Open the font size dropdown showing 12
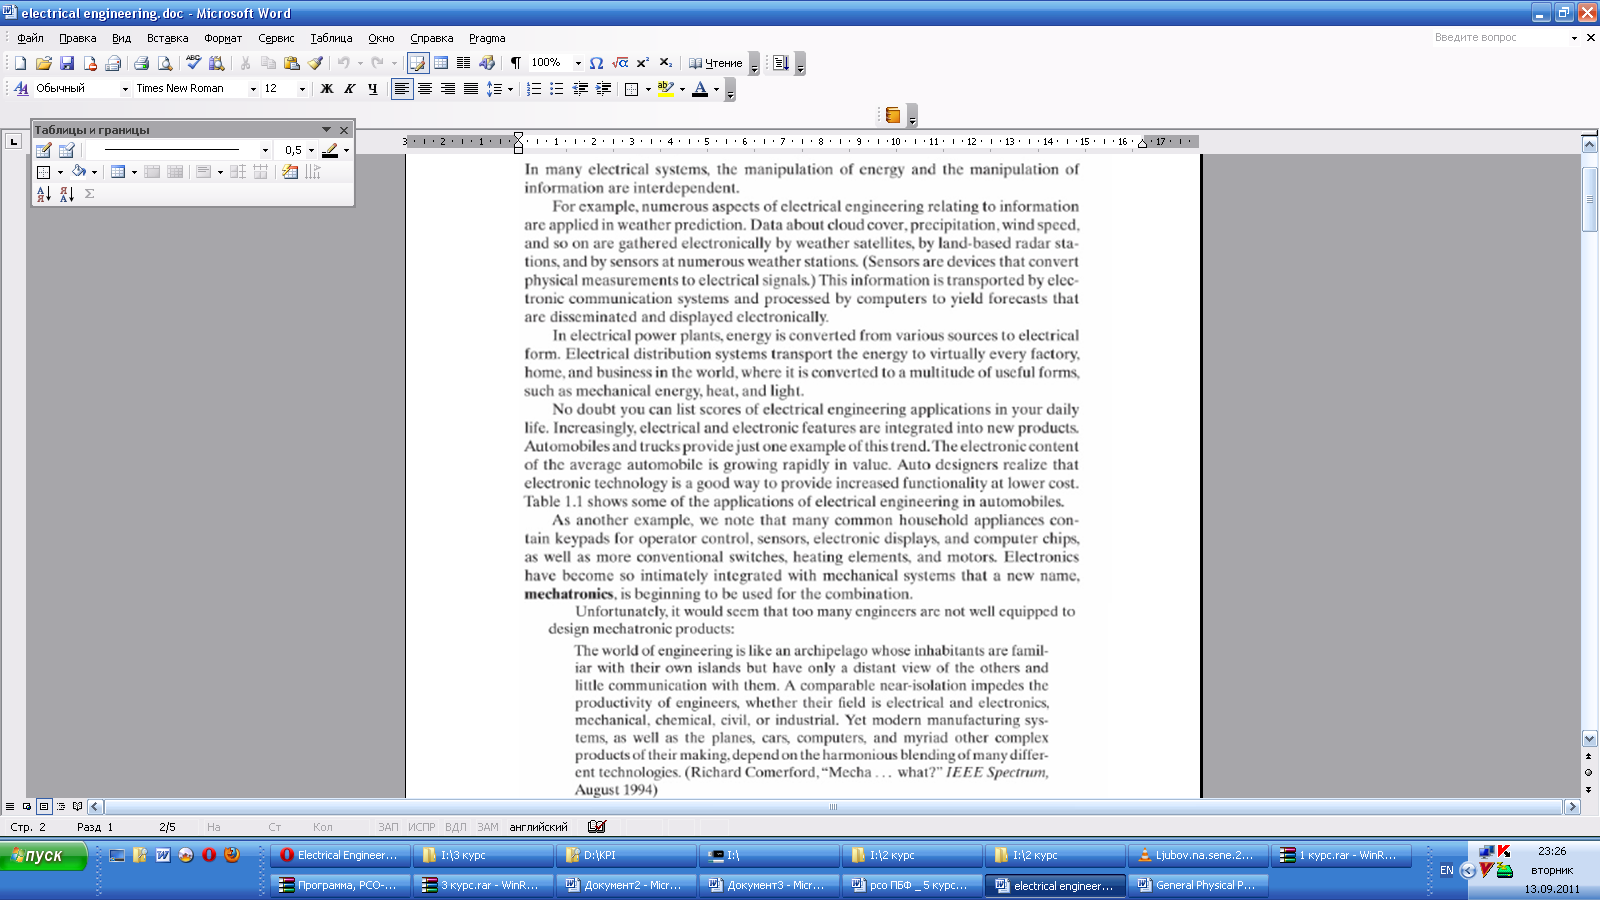This screenshot has width=1600, height=900. point(302,89)
